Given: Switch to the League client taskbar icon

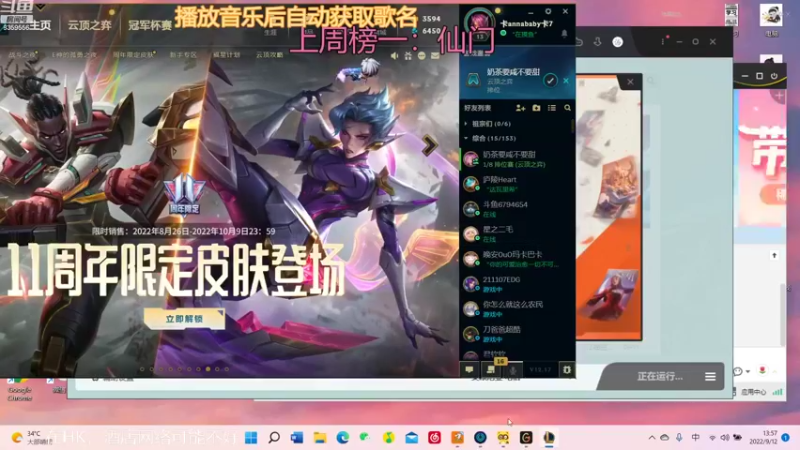Looking at the screenshot, I should (x=549, y=438).
